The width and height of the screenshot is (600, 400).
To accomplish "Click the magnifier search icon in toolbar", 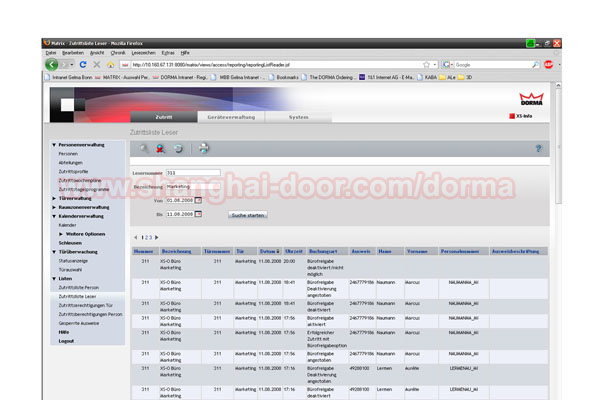I will click(x=143, y=149).
